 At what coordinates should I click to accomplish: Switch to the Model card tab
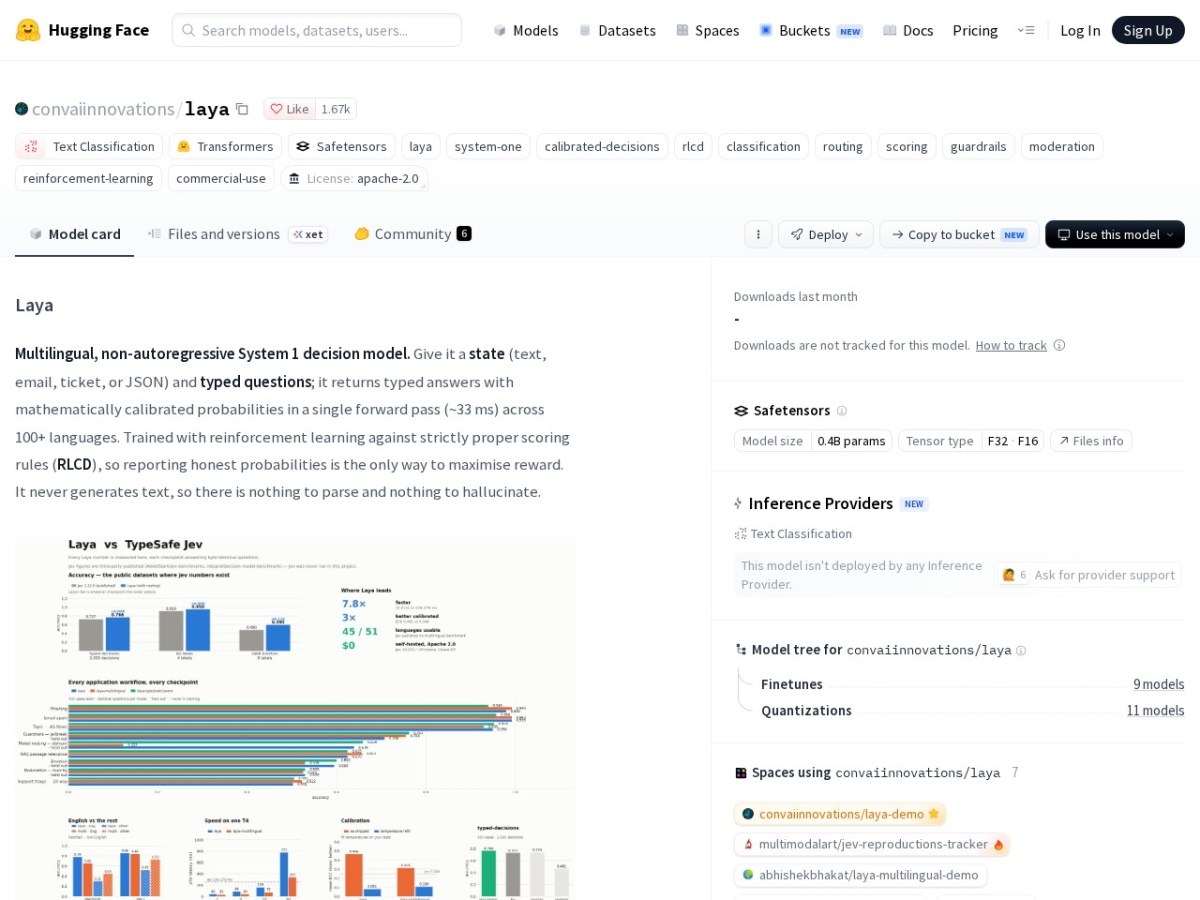pos(75,234)
